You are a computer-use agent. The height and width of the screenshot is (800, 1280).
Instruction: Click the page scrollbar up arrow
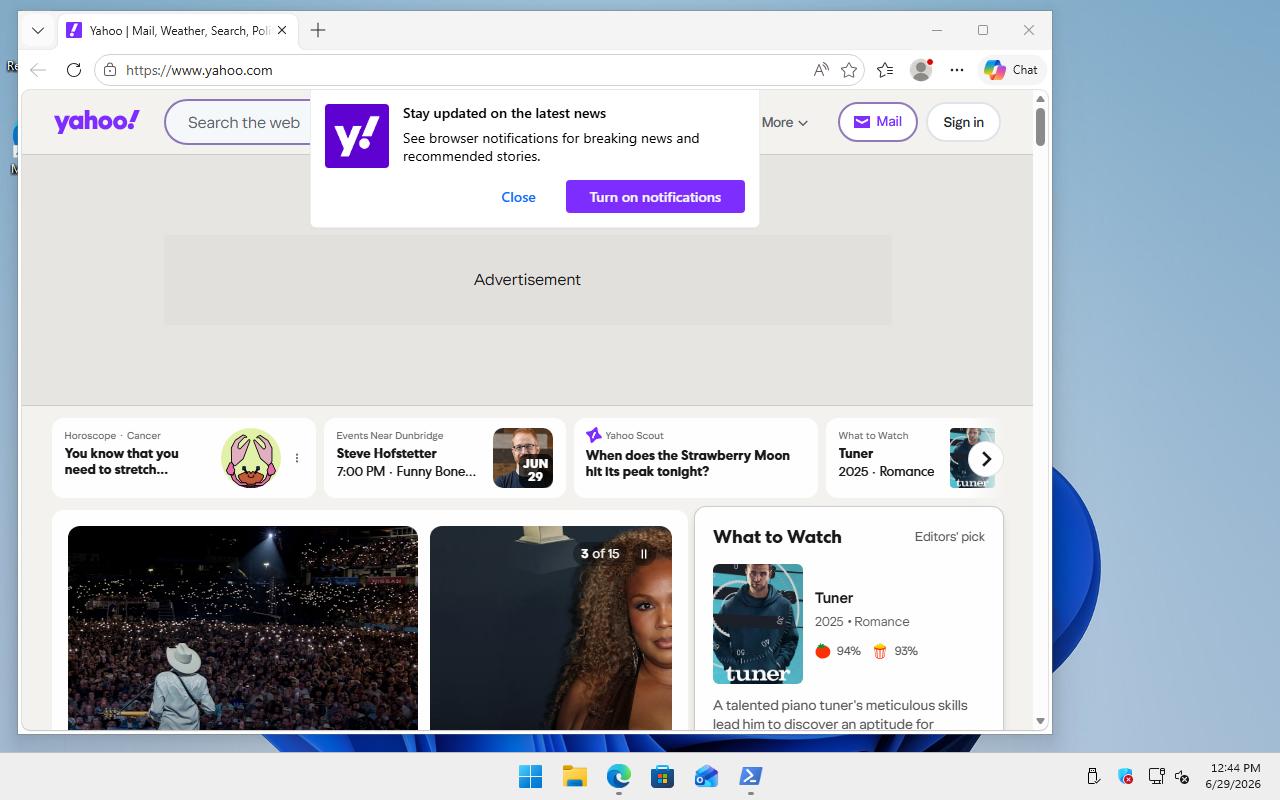[x=1040, y=99]
